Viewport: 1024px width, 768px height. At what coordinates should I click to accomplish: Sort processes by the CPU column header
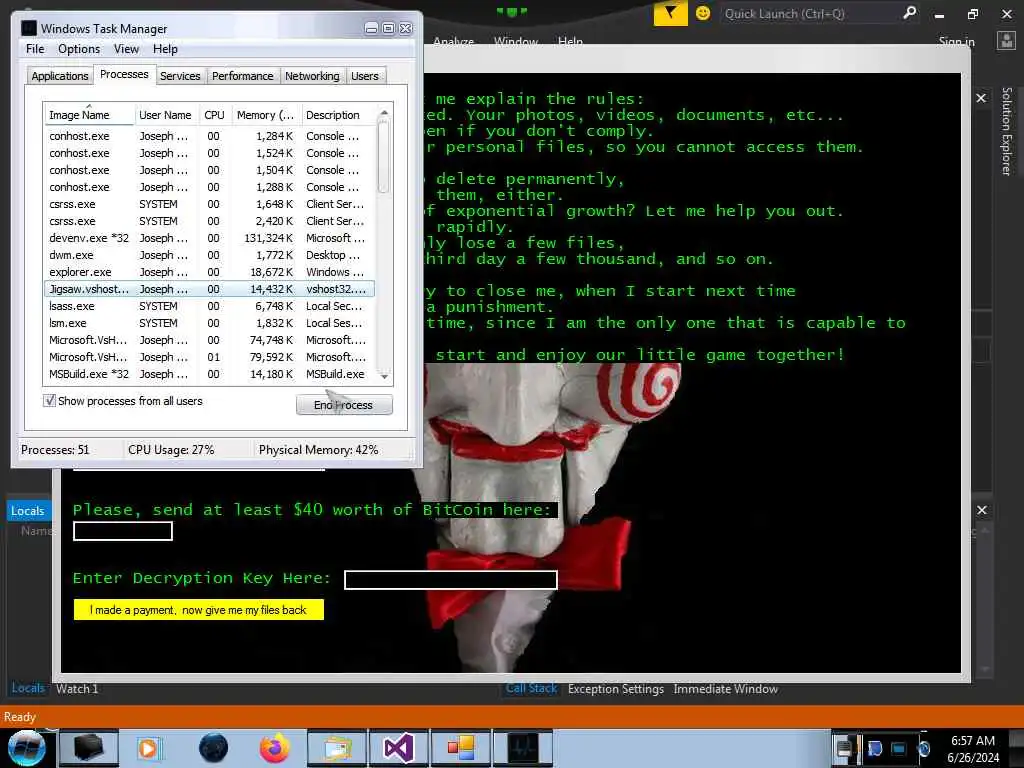214,115
